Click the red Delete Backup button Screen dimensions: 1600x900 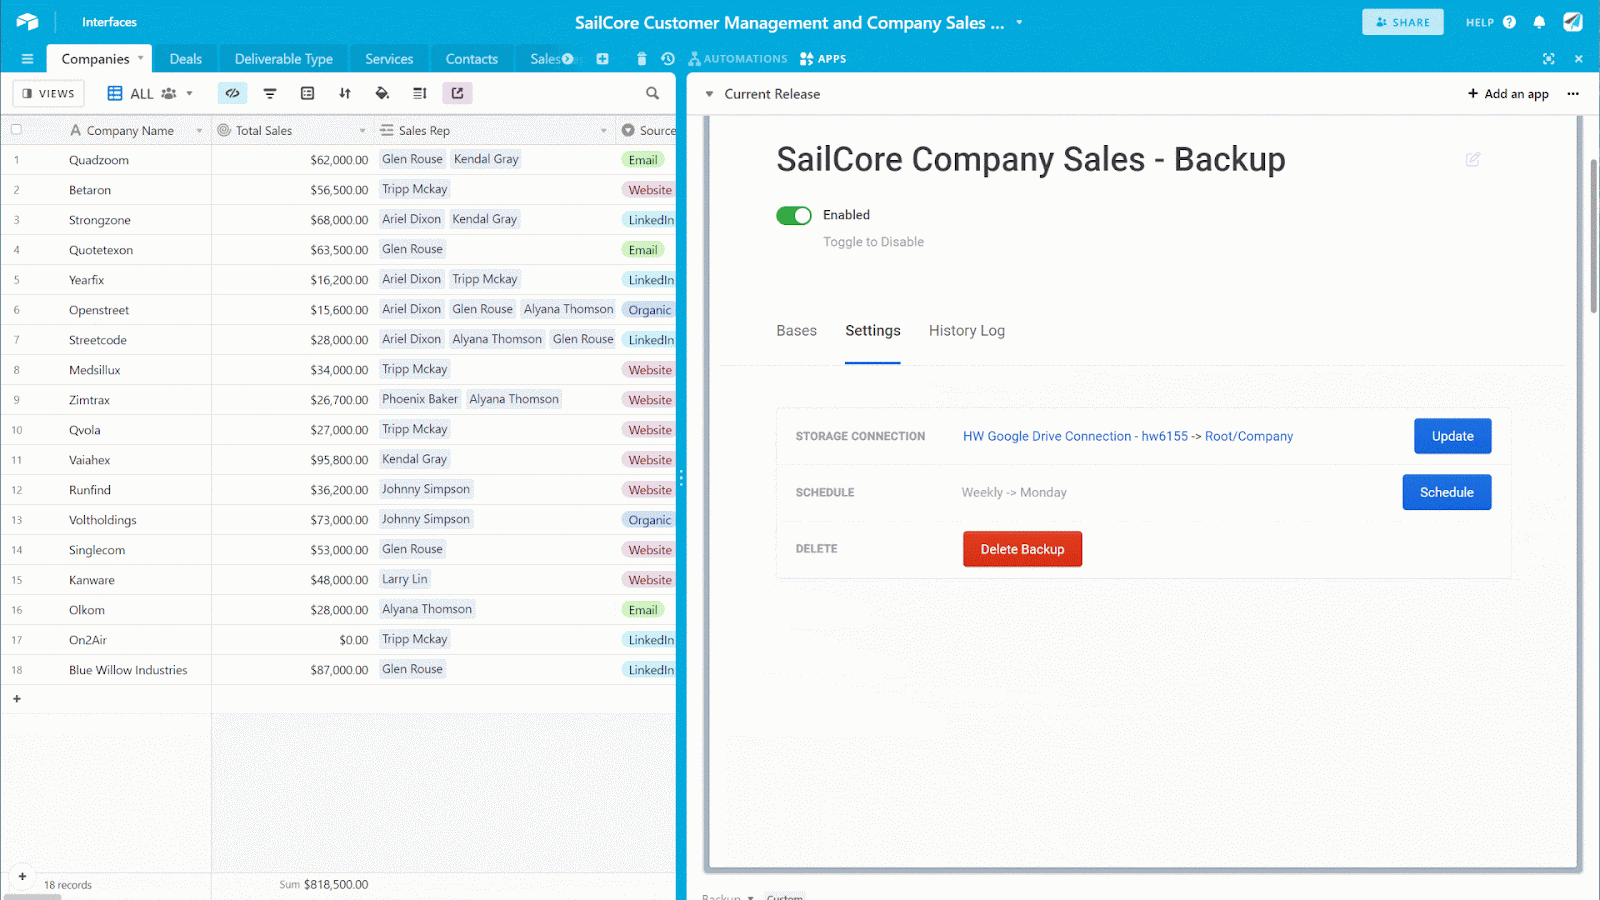click(1022, 549)
